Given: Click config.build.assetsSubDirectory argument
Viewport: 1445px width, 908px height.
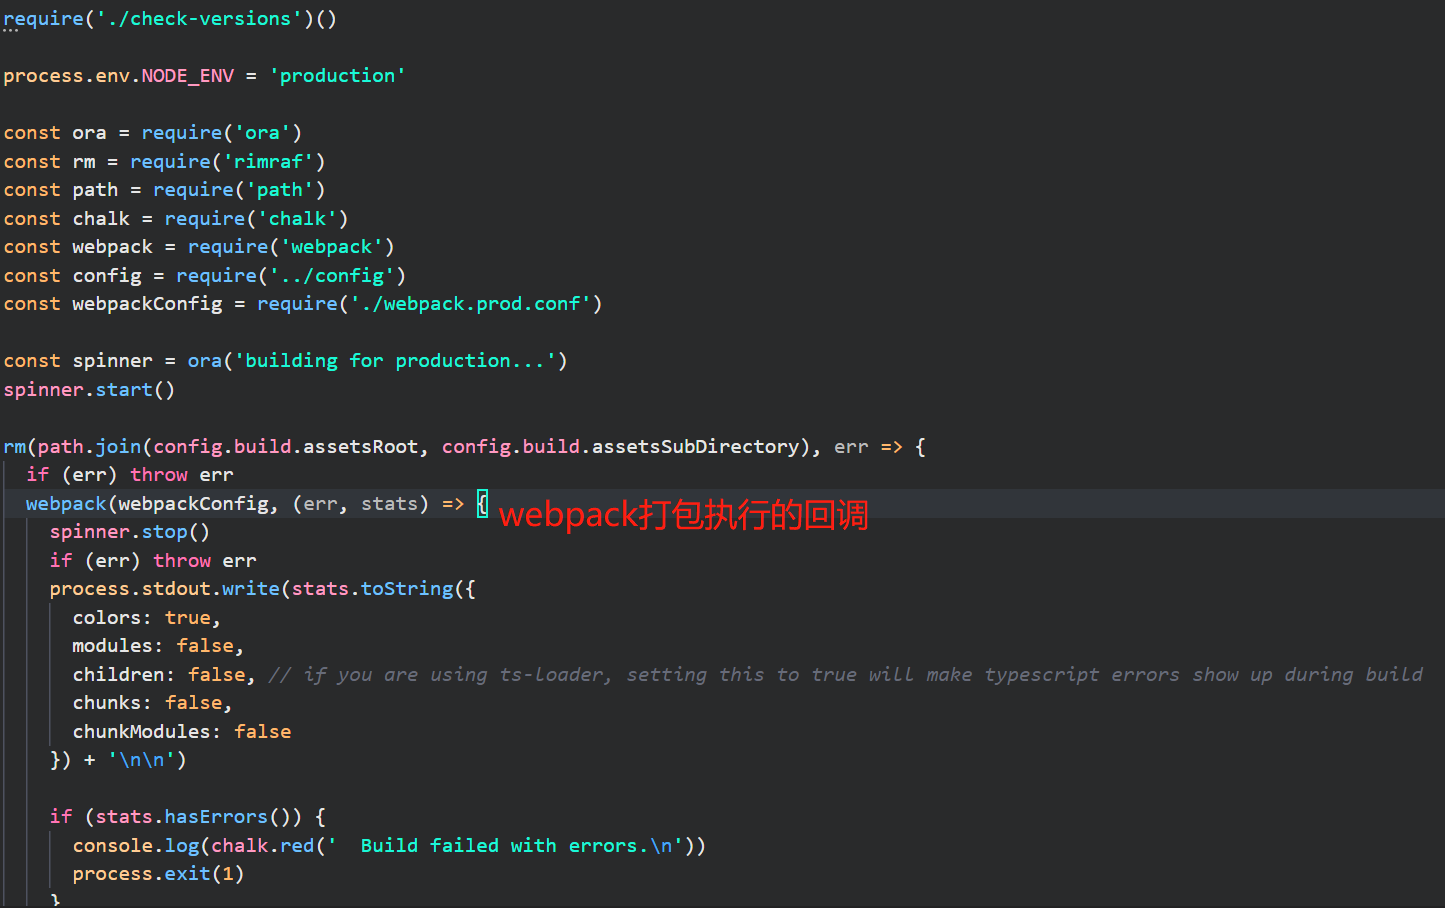Looking at the screenshot, I should [x=620, y=447].
